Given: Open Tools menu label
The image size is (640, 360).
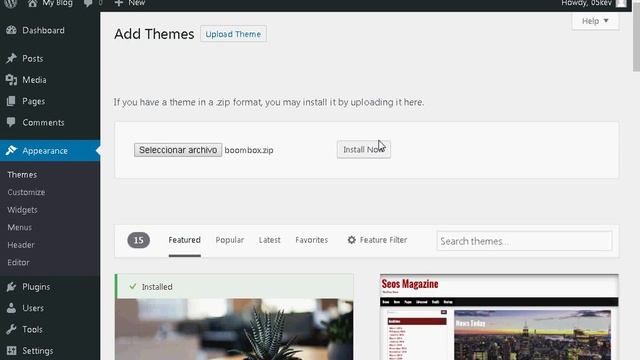Looking at the screenshot, I should (x=32, y=329).
